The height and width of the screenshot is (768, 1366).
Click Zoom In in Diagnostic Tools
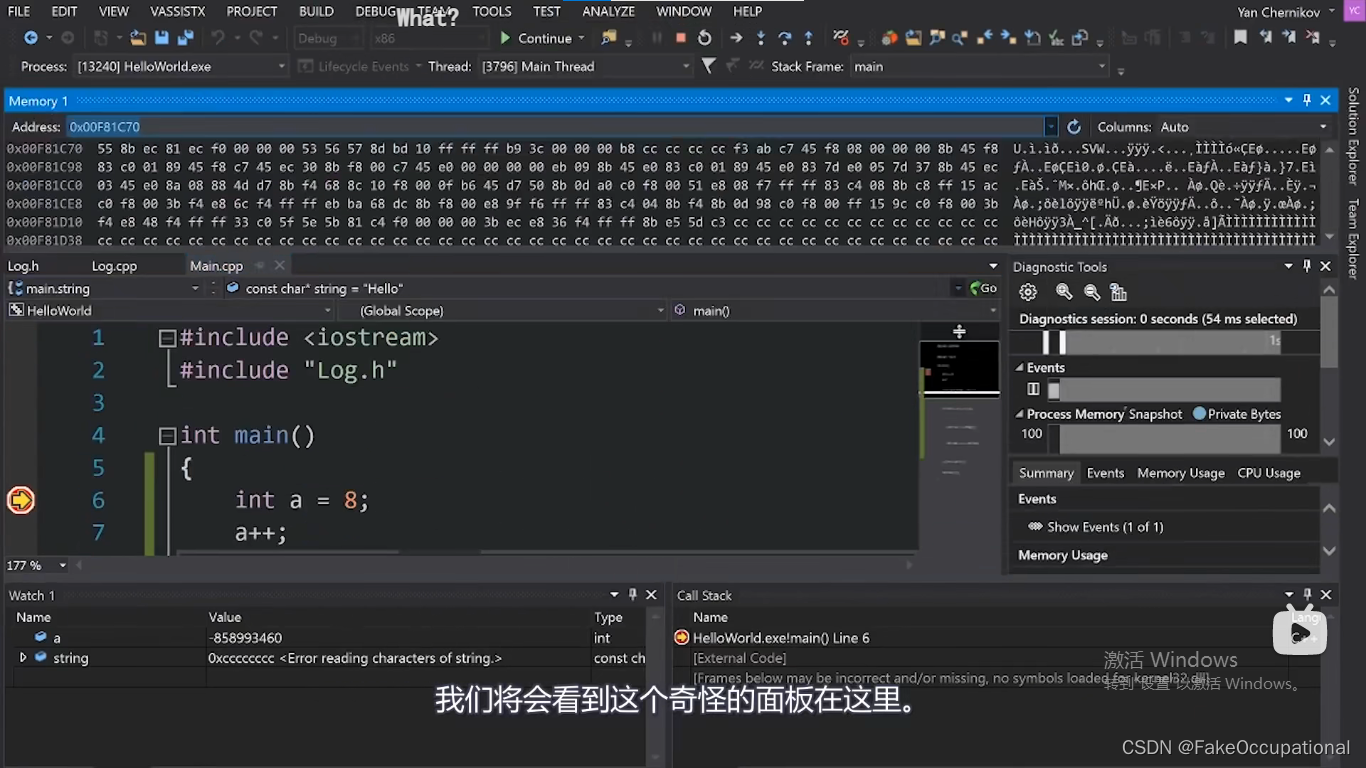pyautogui.click(x=1064, y=292)
